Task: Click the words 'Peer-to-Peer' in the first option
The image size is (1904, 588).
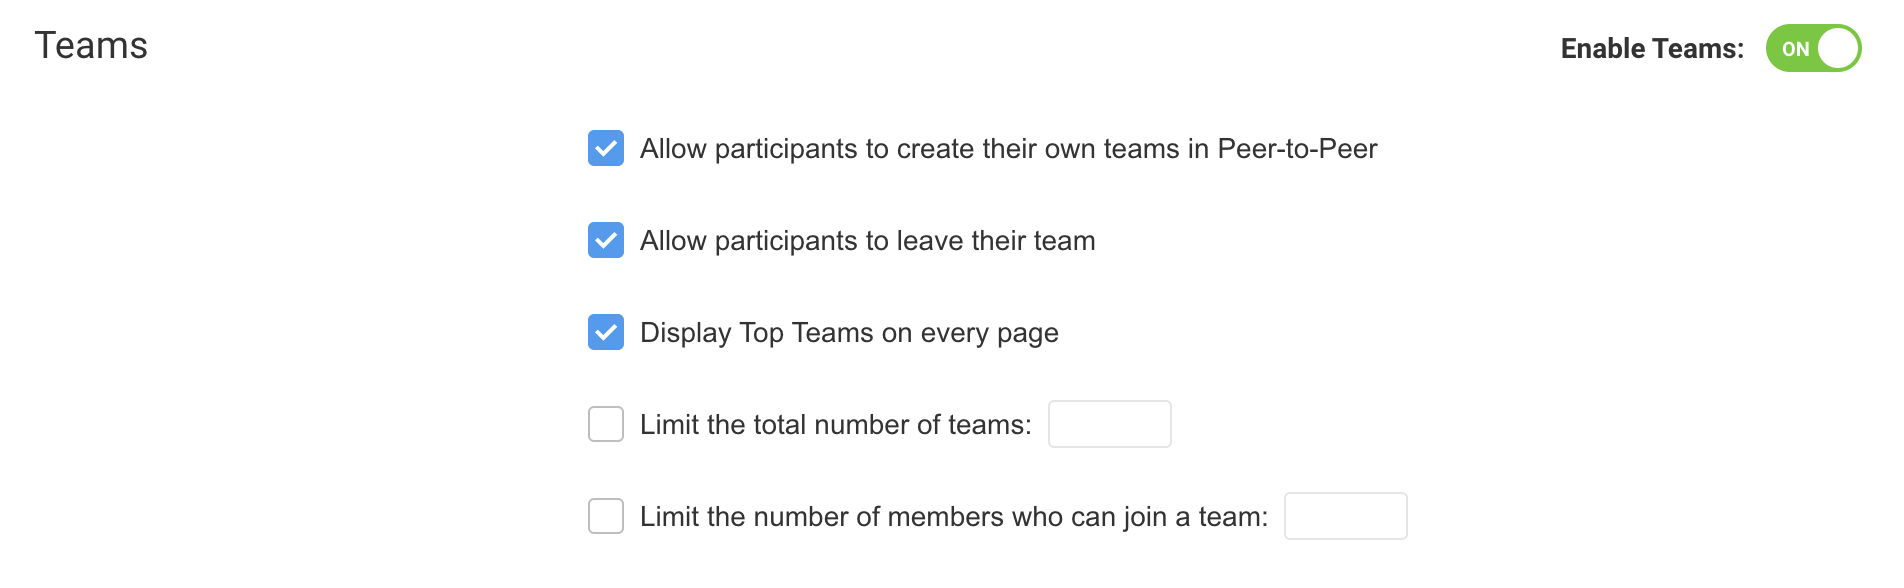Action: [x=1297, y=149]
